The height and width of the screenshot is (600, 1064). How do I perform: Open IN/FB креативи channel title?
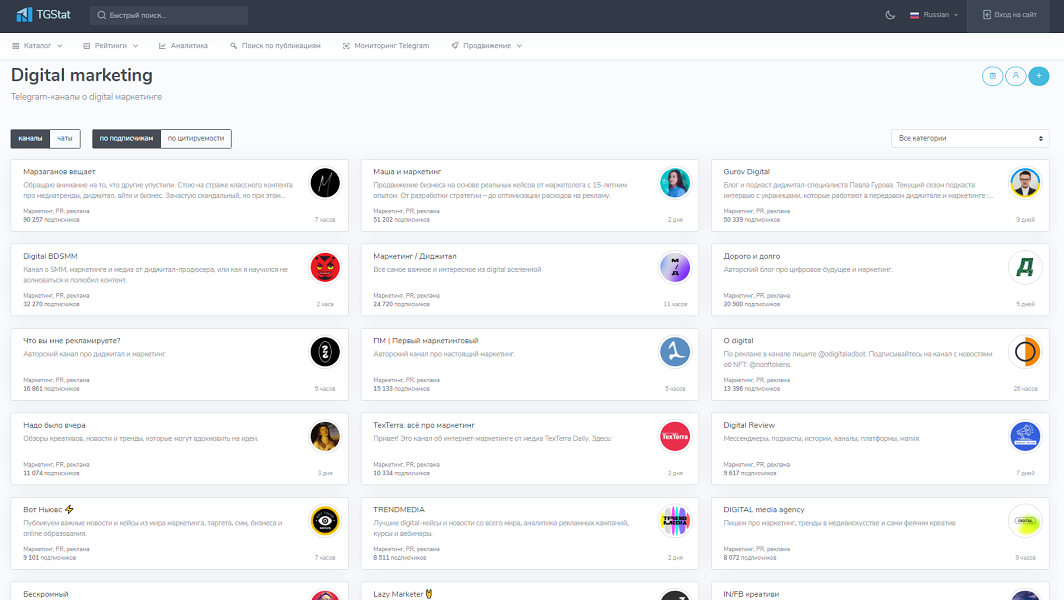tap(751, 594)
